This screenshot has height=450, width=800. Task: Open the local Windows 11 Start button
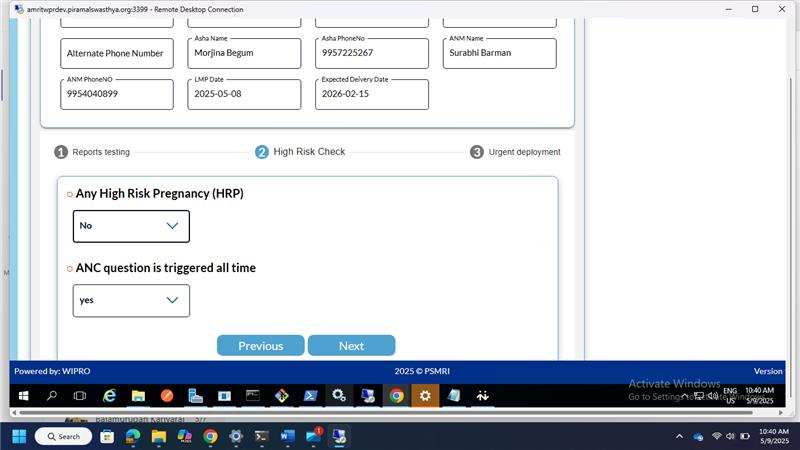(x=19, y=437)
